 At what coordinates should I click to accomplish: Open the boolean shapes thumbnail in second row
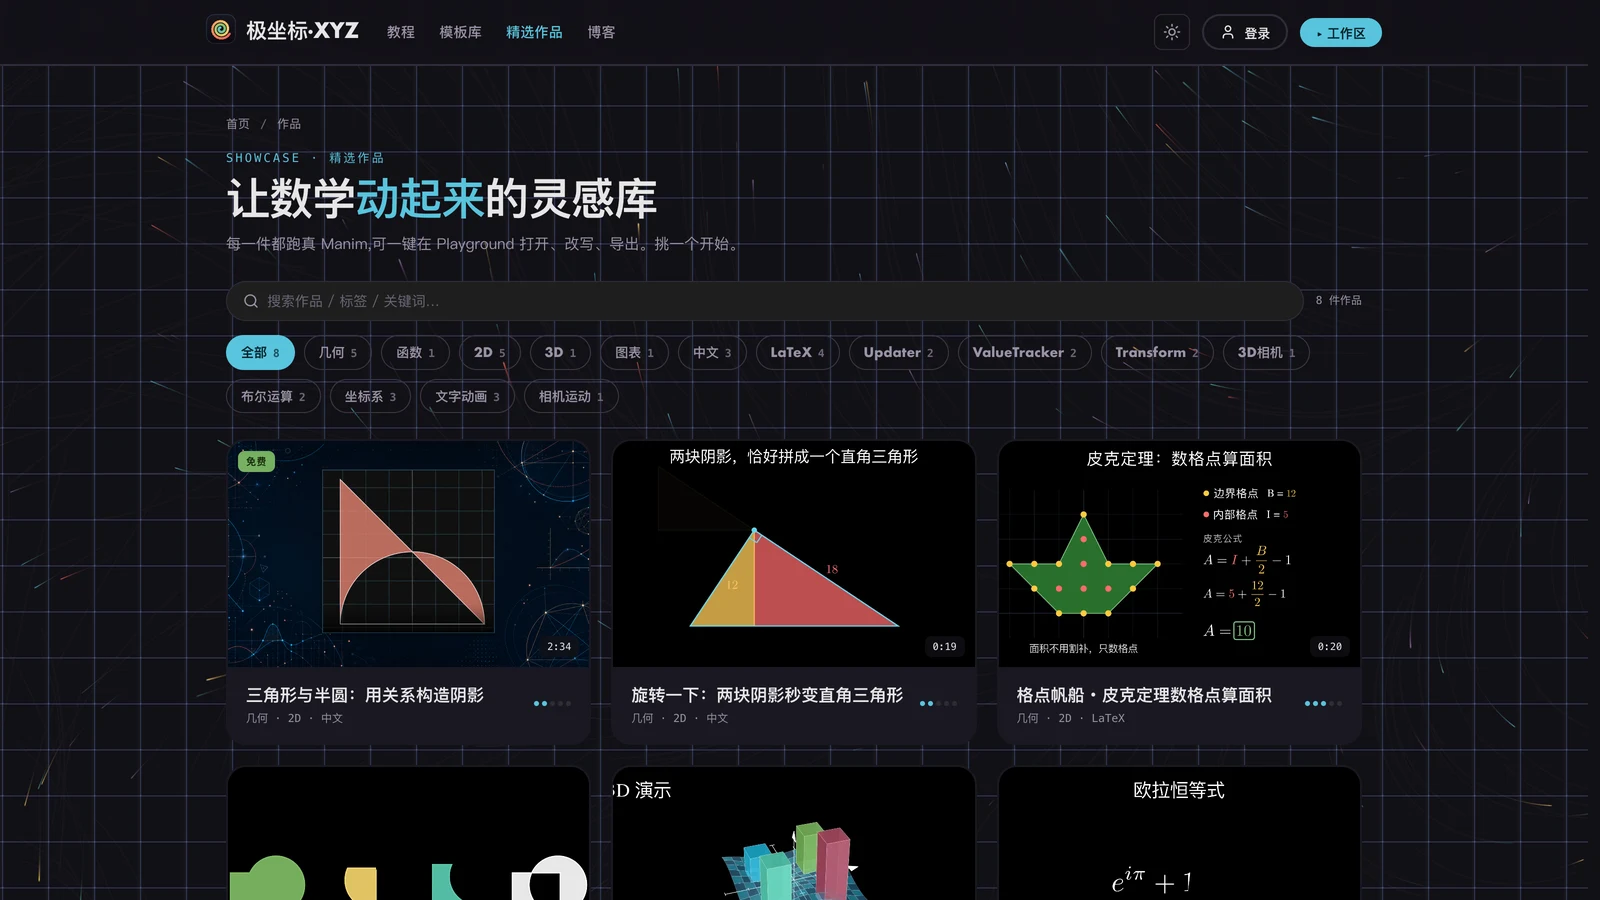pos(408,834)
